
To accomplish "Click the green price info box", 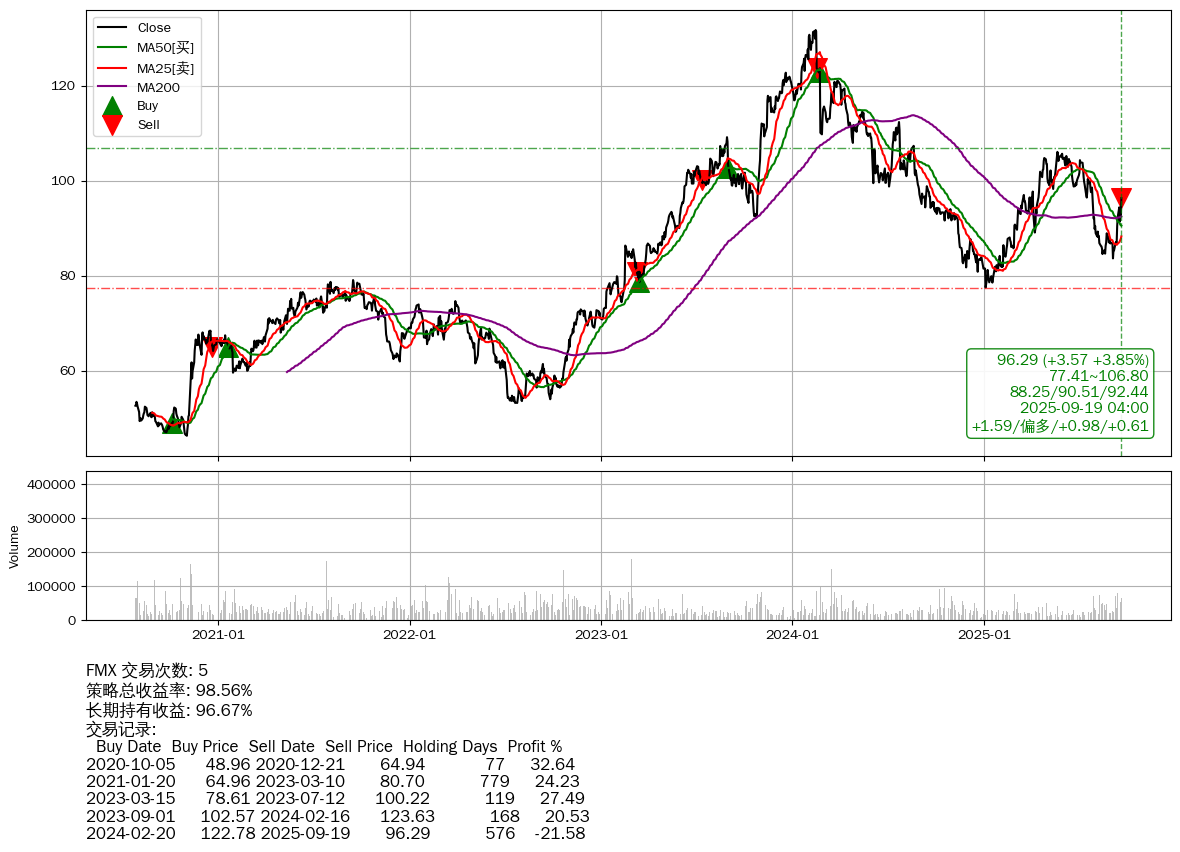I will pos(1060,393).
